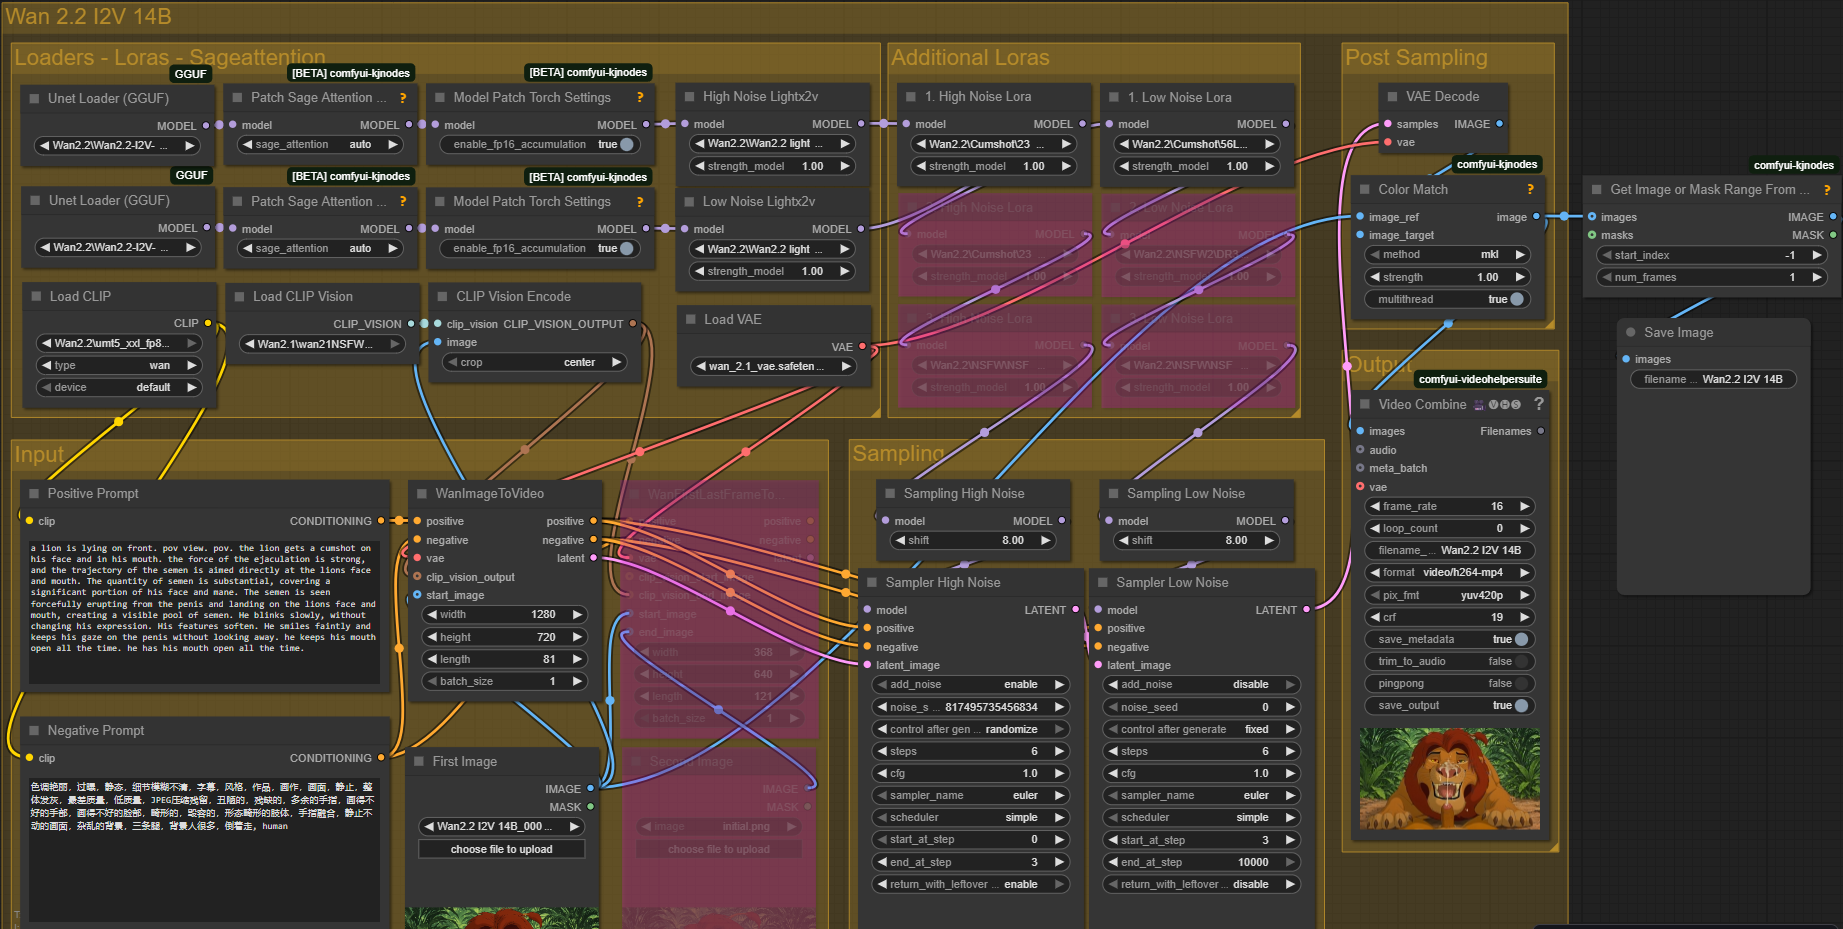The width and height of the screenshot is (1843, 929).
Task: Open help for top Model Patch Torch Settings
Action: [640, 98]
